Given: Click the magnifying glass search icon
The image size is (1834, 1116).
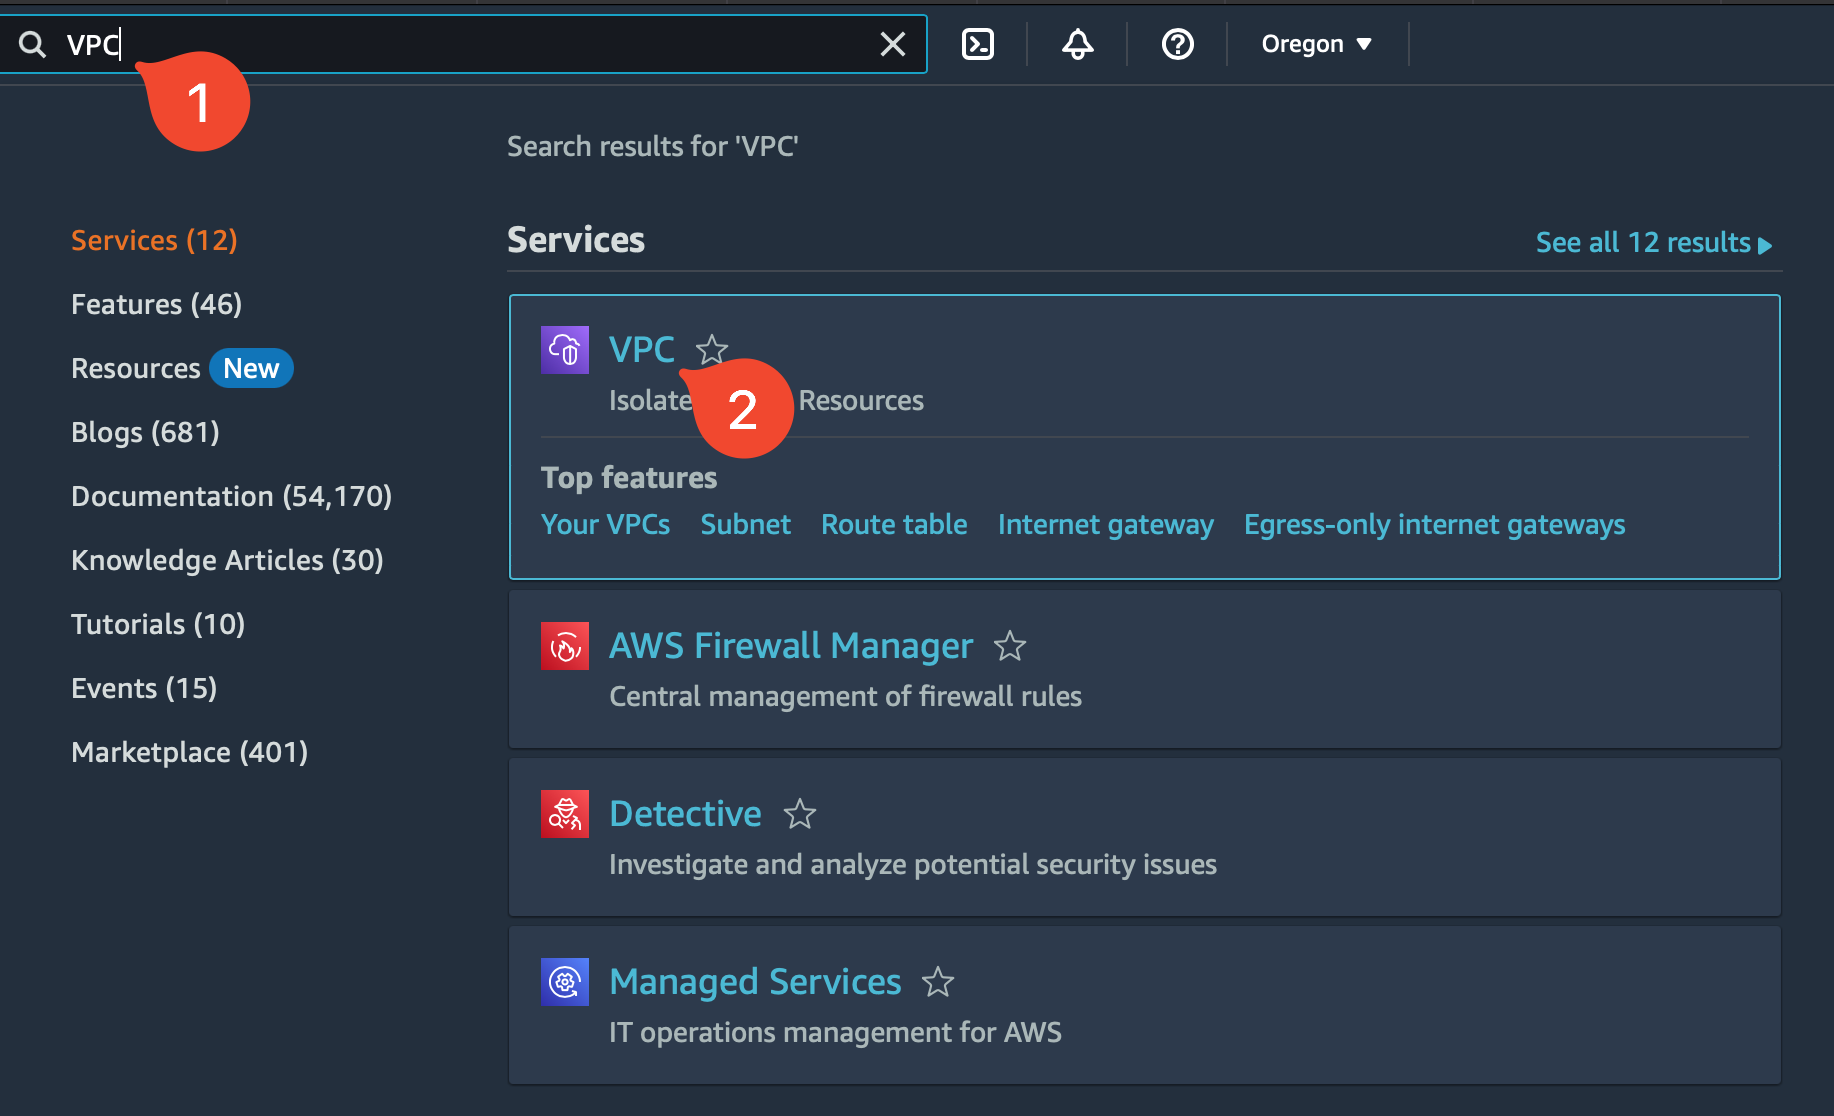Looking at the screenshot, I should (x=33, y=44).
